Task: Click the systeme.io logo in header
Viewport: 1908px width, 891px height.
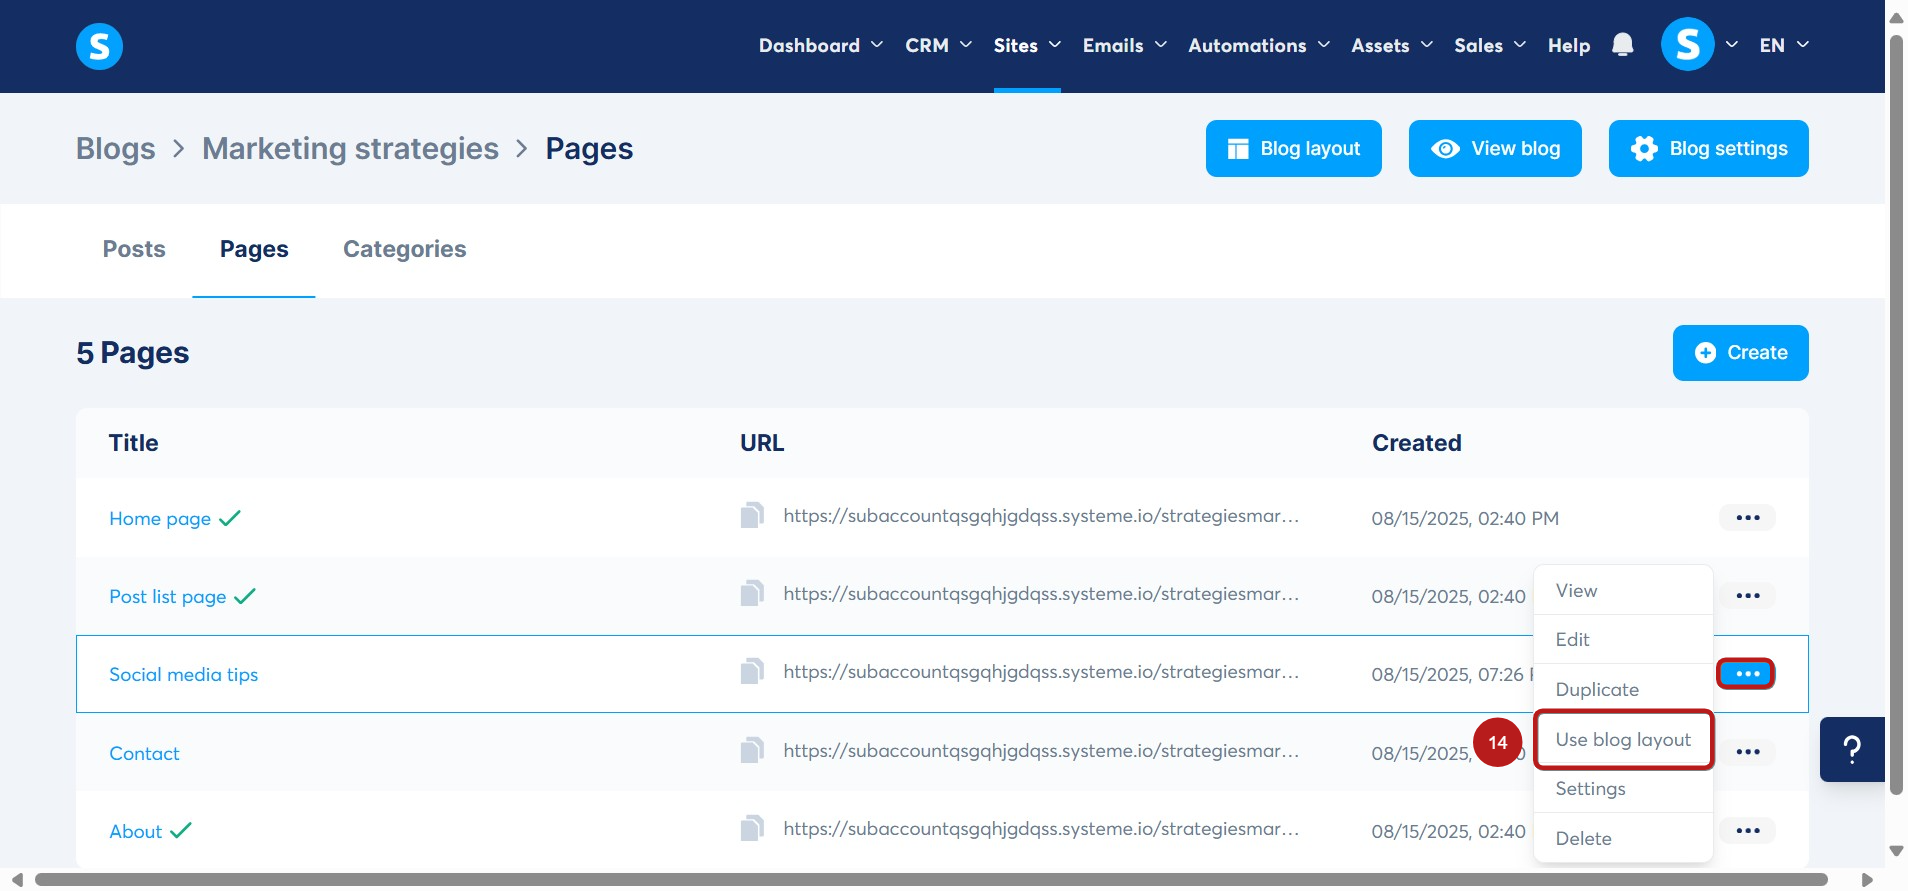Action: pos(99,46)
